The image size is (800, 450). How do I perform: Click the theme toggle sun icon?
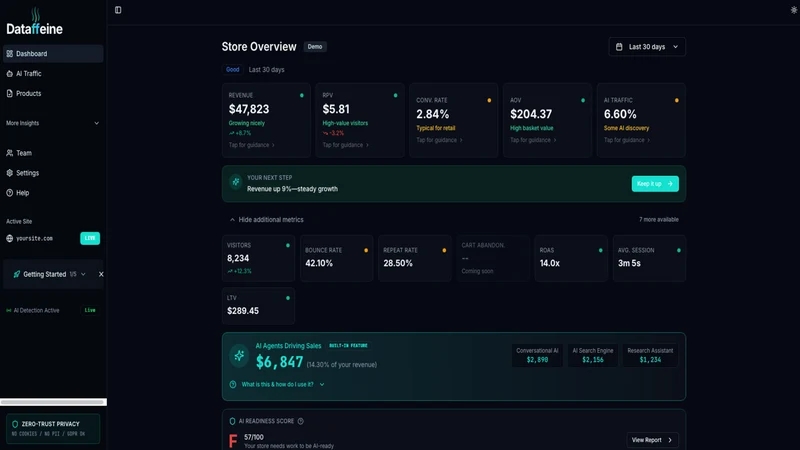point(794,10)
